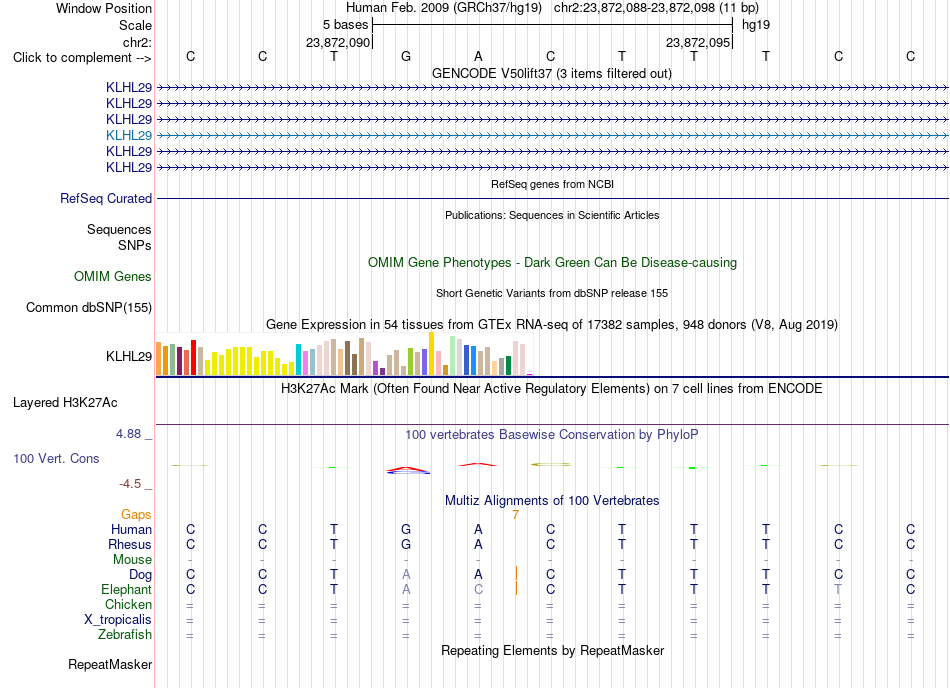
Task: Click the red bar in GTEx chart
Action: [x=194, y=357]
